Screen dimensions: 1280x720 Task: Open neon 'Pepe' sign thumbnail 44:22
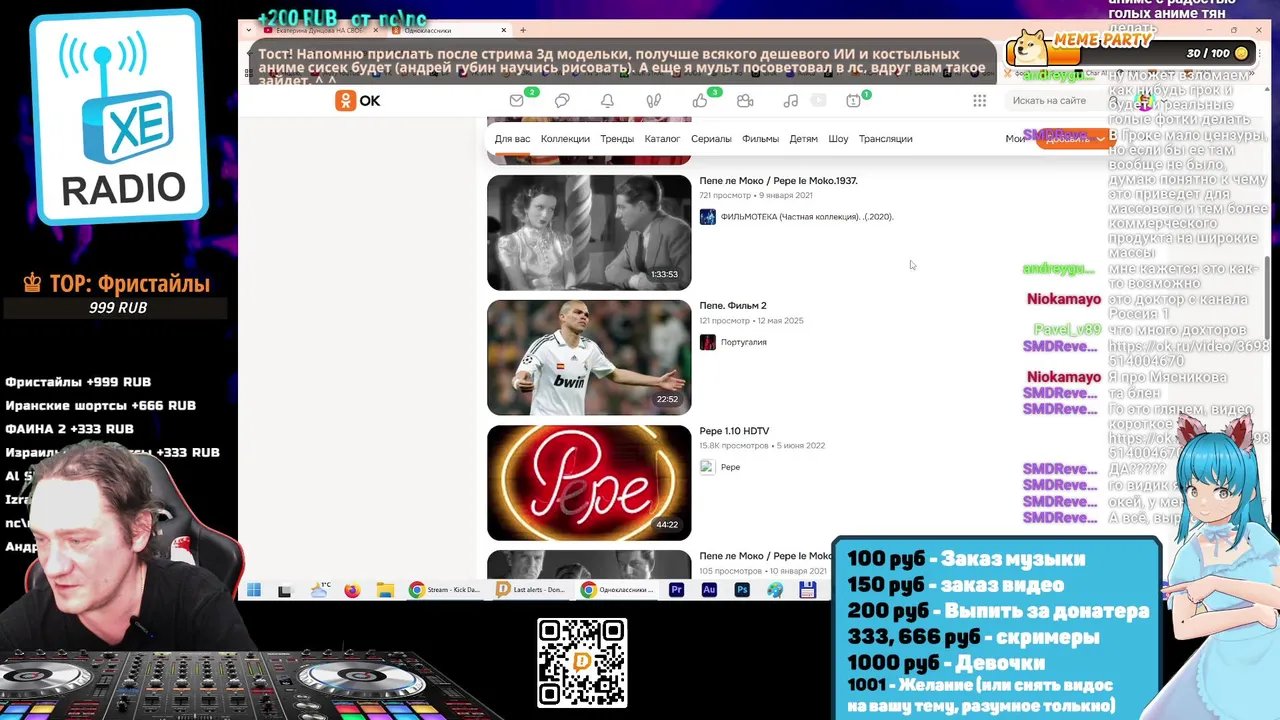click(589, 483)
